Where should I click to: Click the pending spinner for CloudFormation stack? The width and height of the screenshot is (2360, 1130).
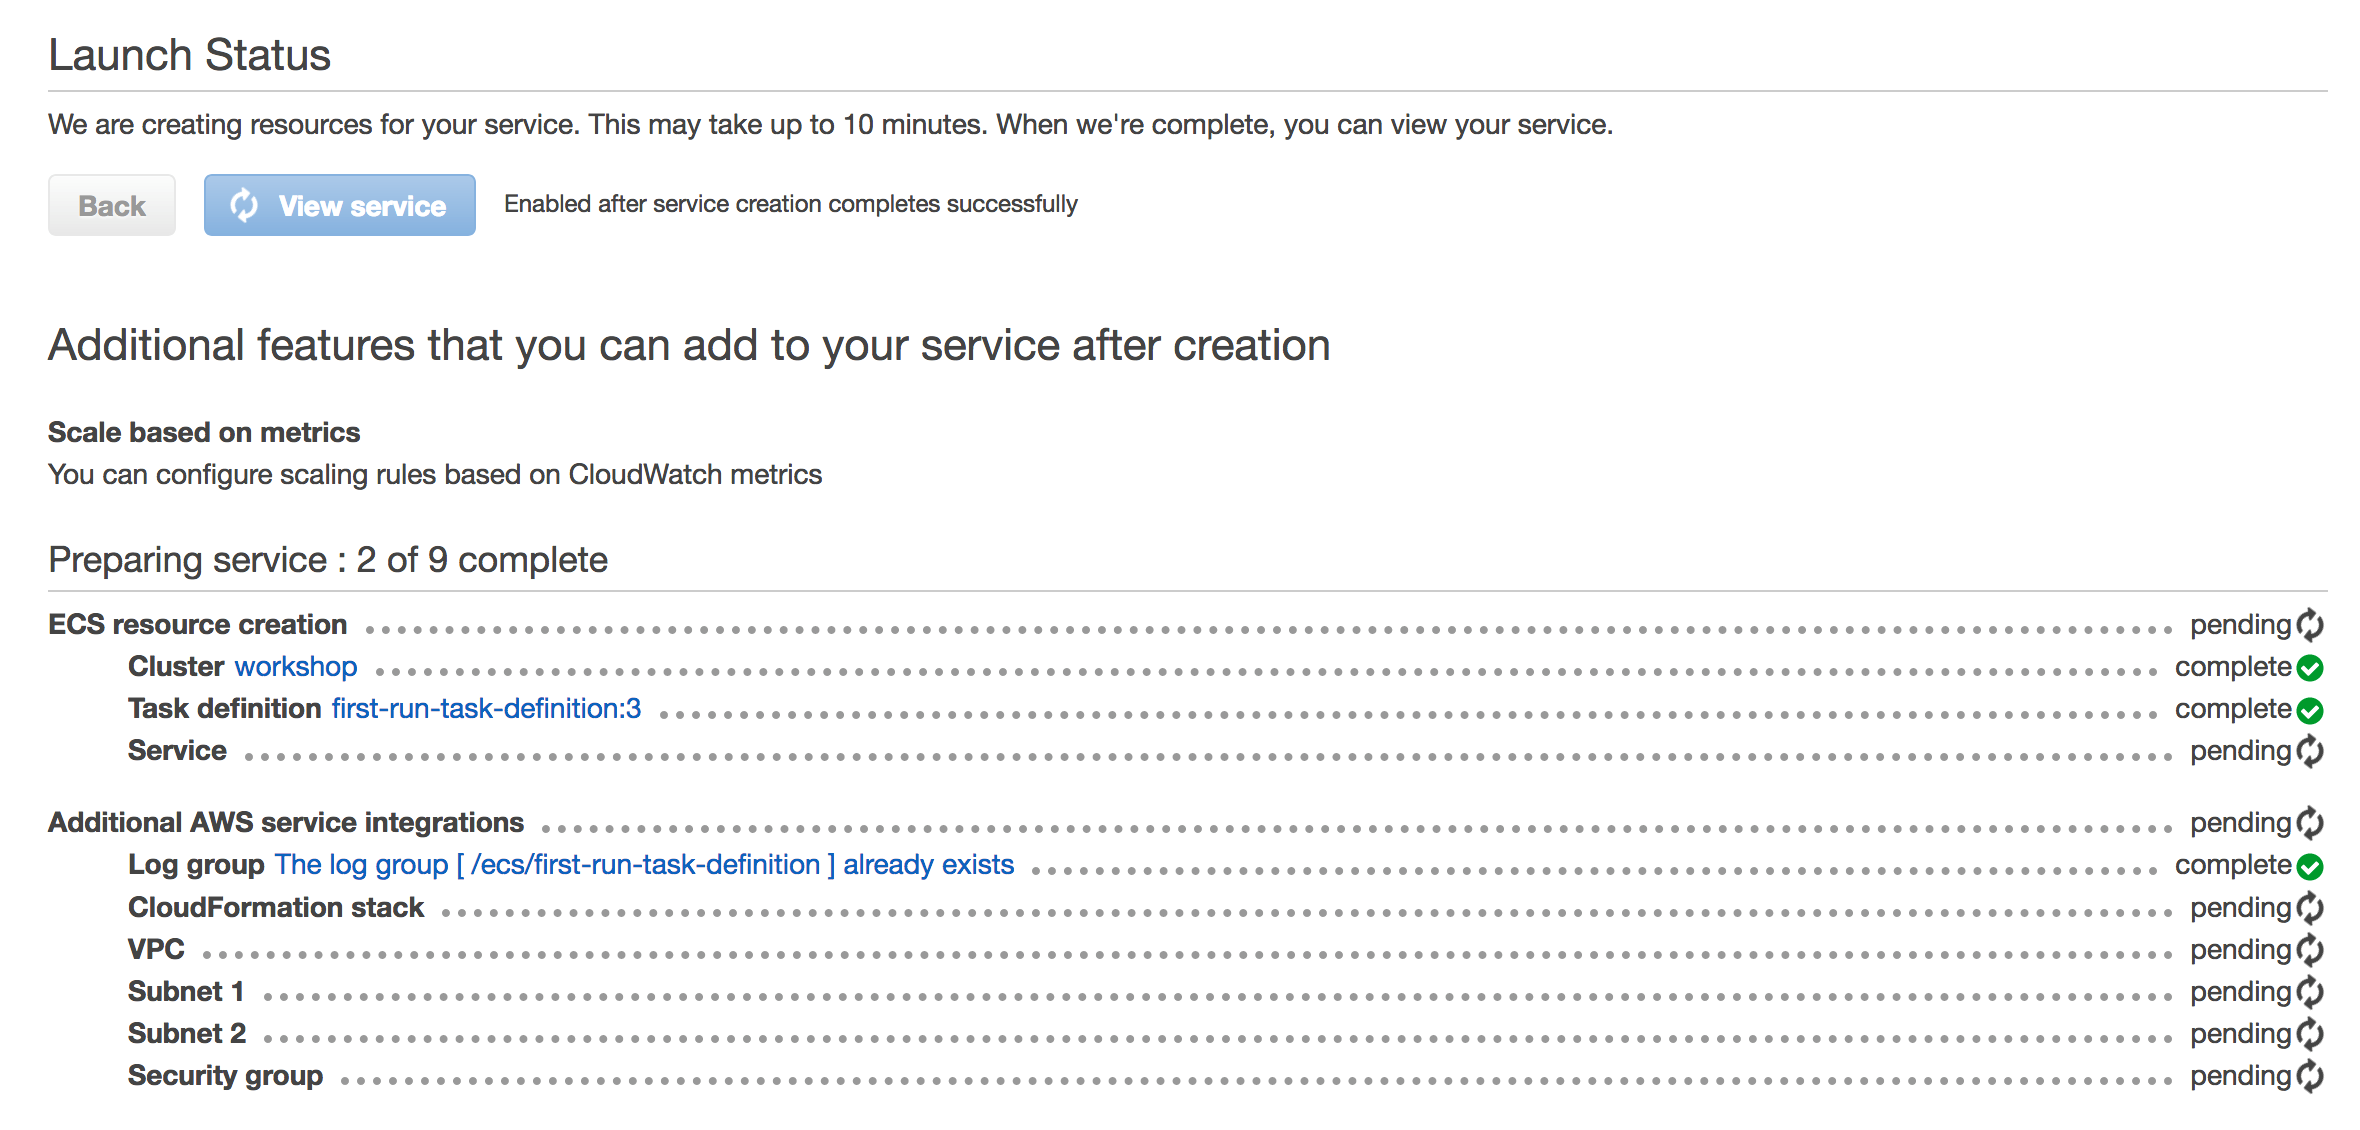(x=2310, y=908)
